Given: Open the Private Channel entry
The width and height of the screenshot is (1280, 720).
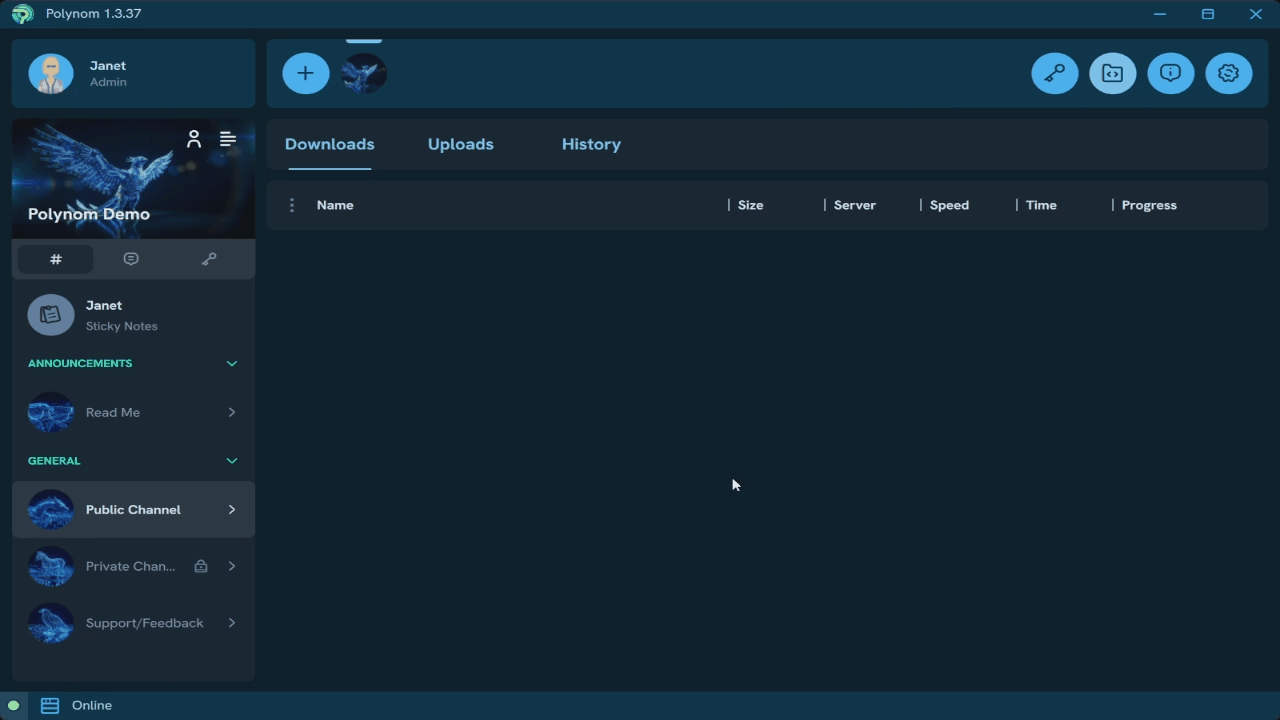Looking at the screenshot, I should [130, 566].
